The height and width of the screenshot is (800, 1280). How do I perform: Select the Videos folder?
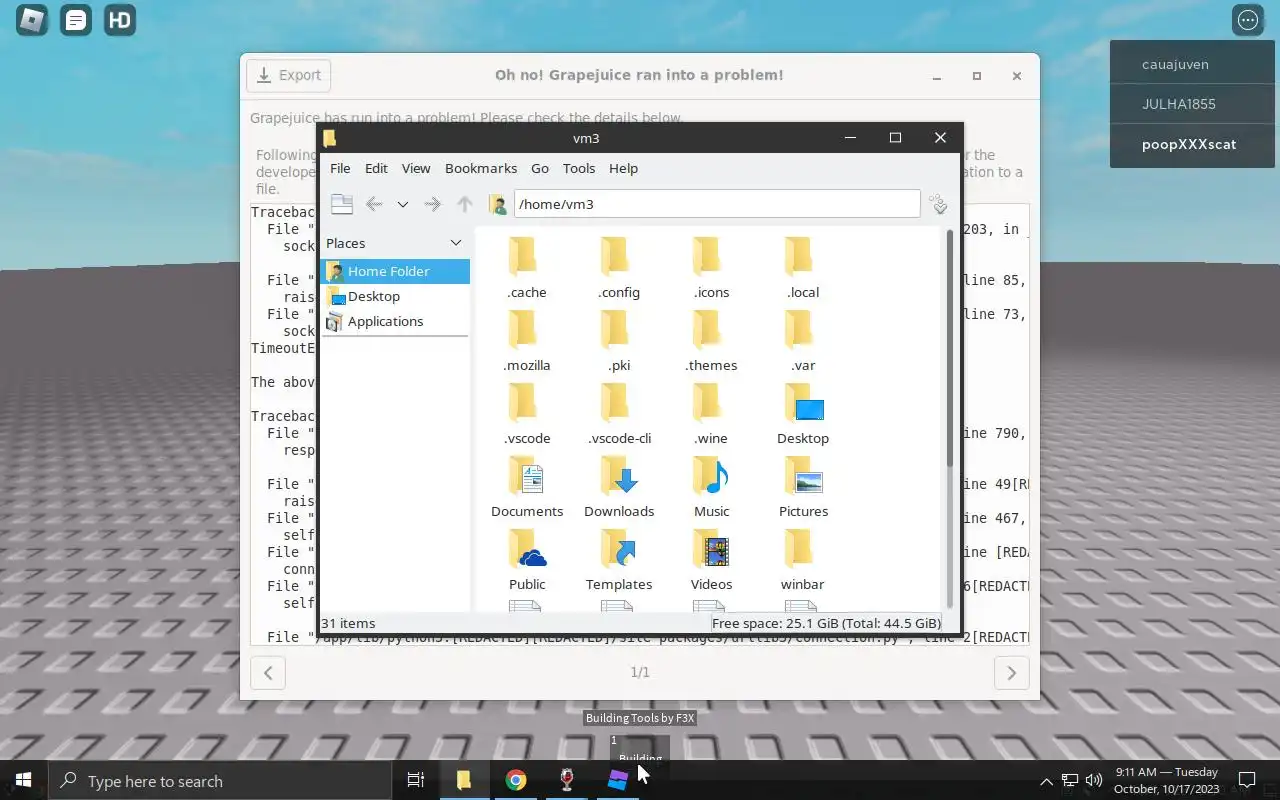(x=711, y=560)
